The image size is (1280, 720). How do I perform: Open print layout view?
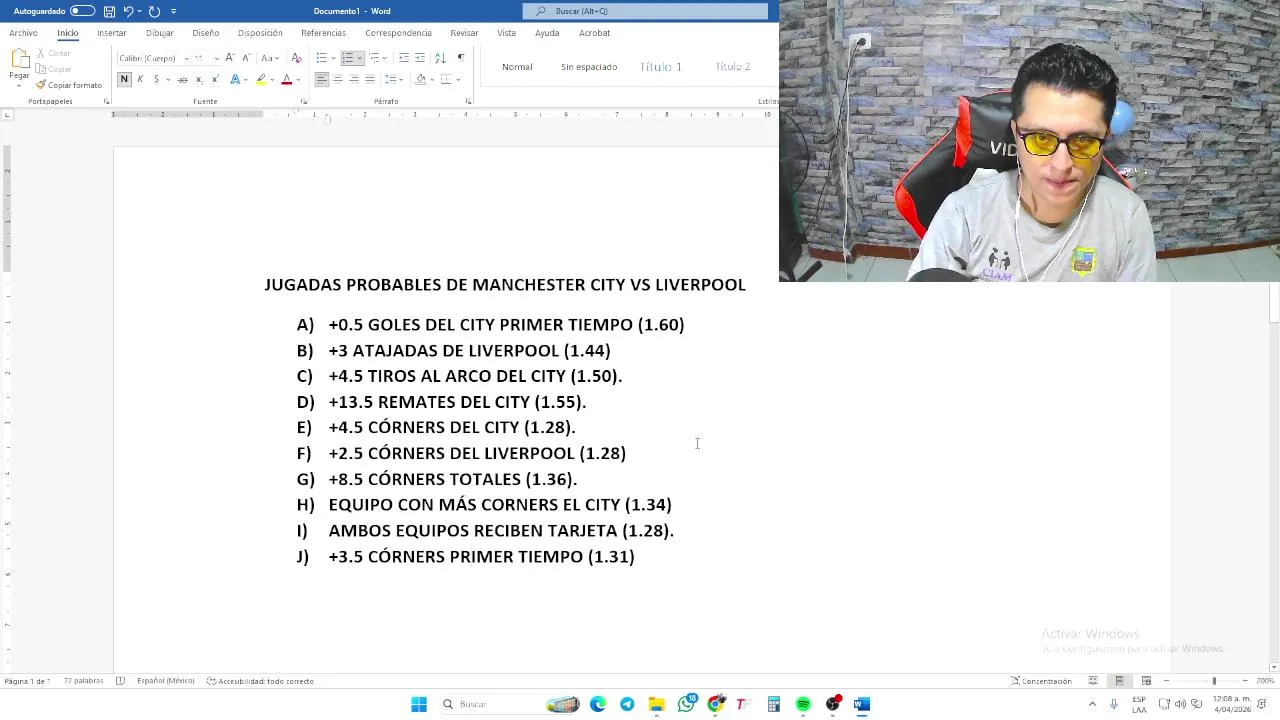click(1119, 681)
